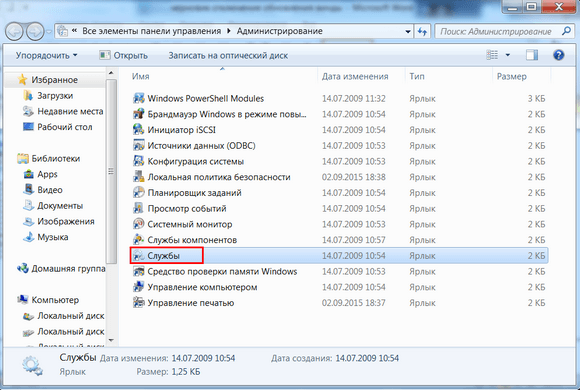Click the Управление компьютером icon
Viewport: 580px width, 390px height.
(139, 287)
